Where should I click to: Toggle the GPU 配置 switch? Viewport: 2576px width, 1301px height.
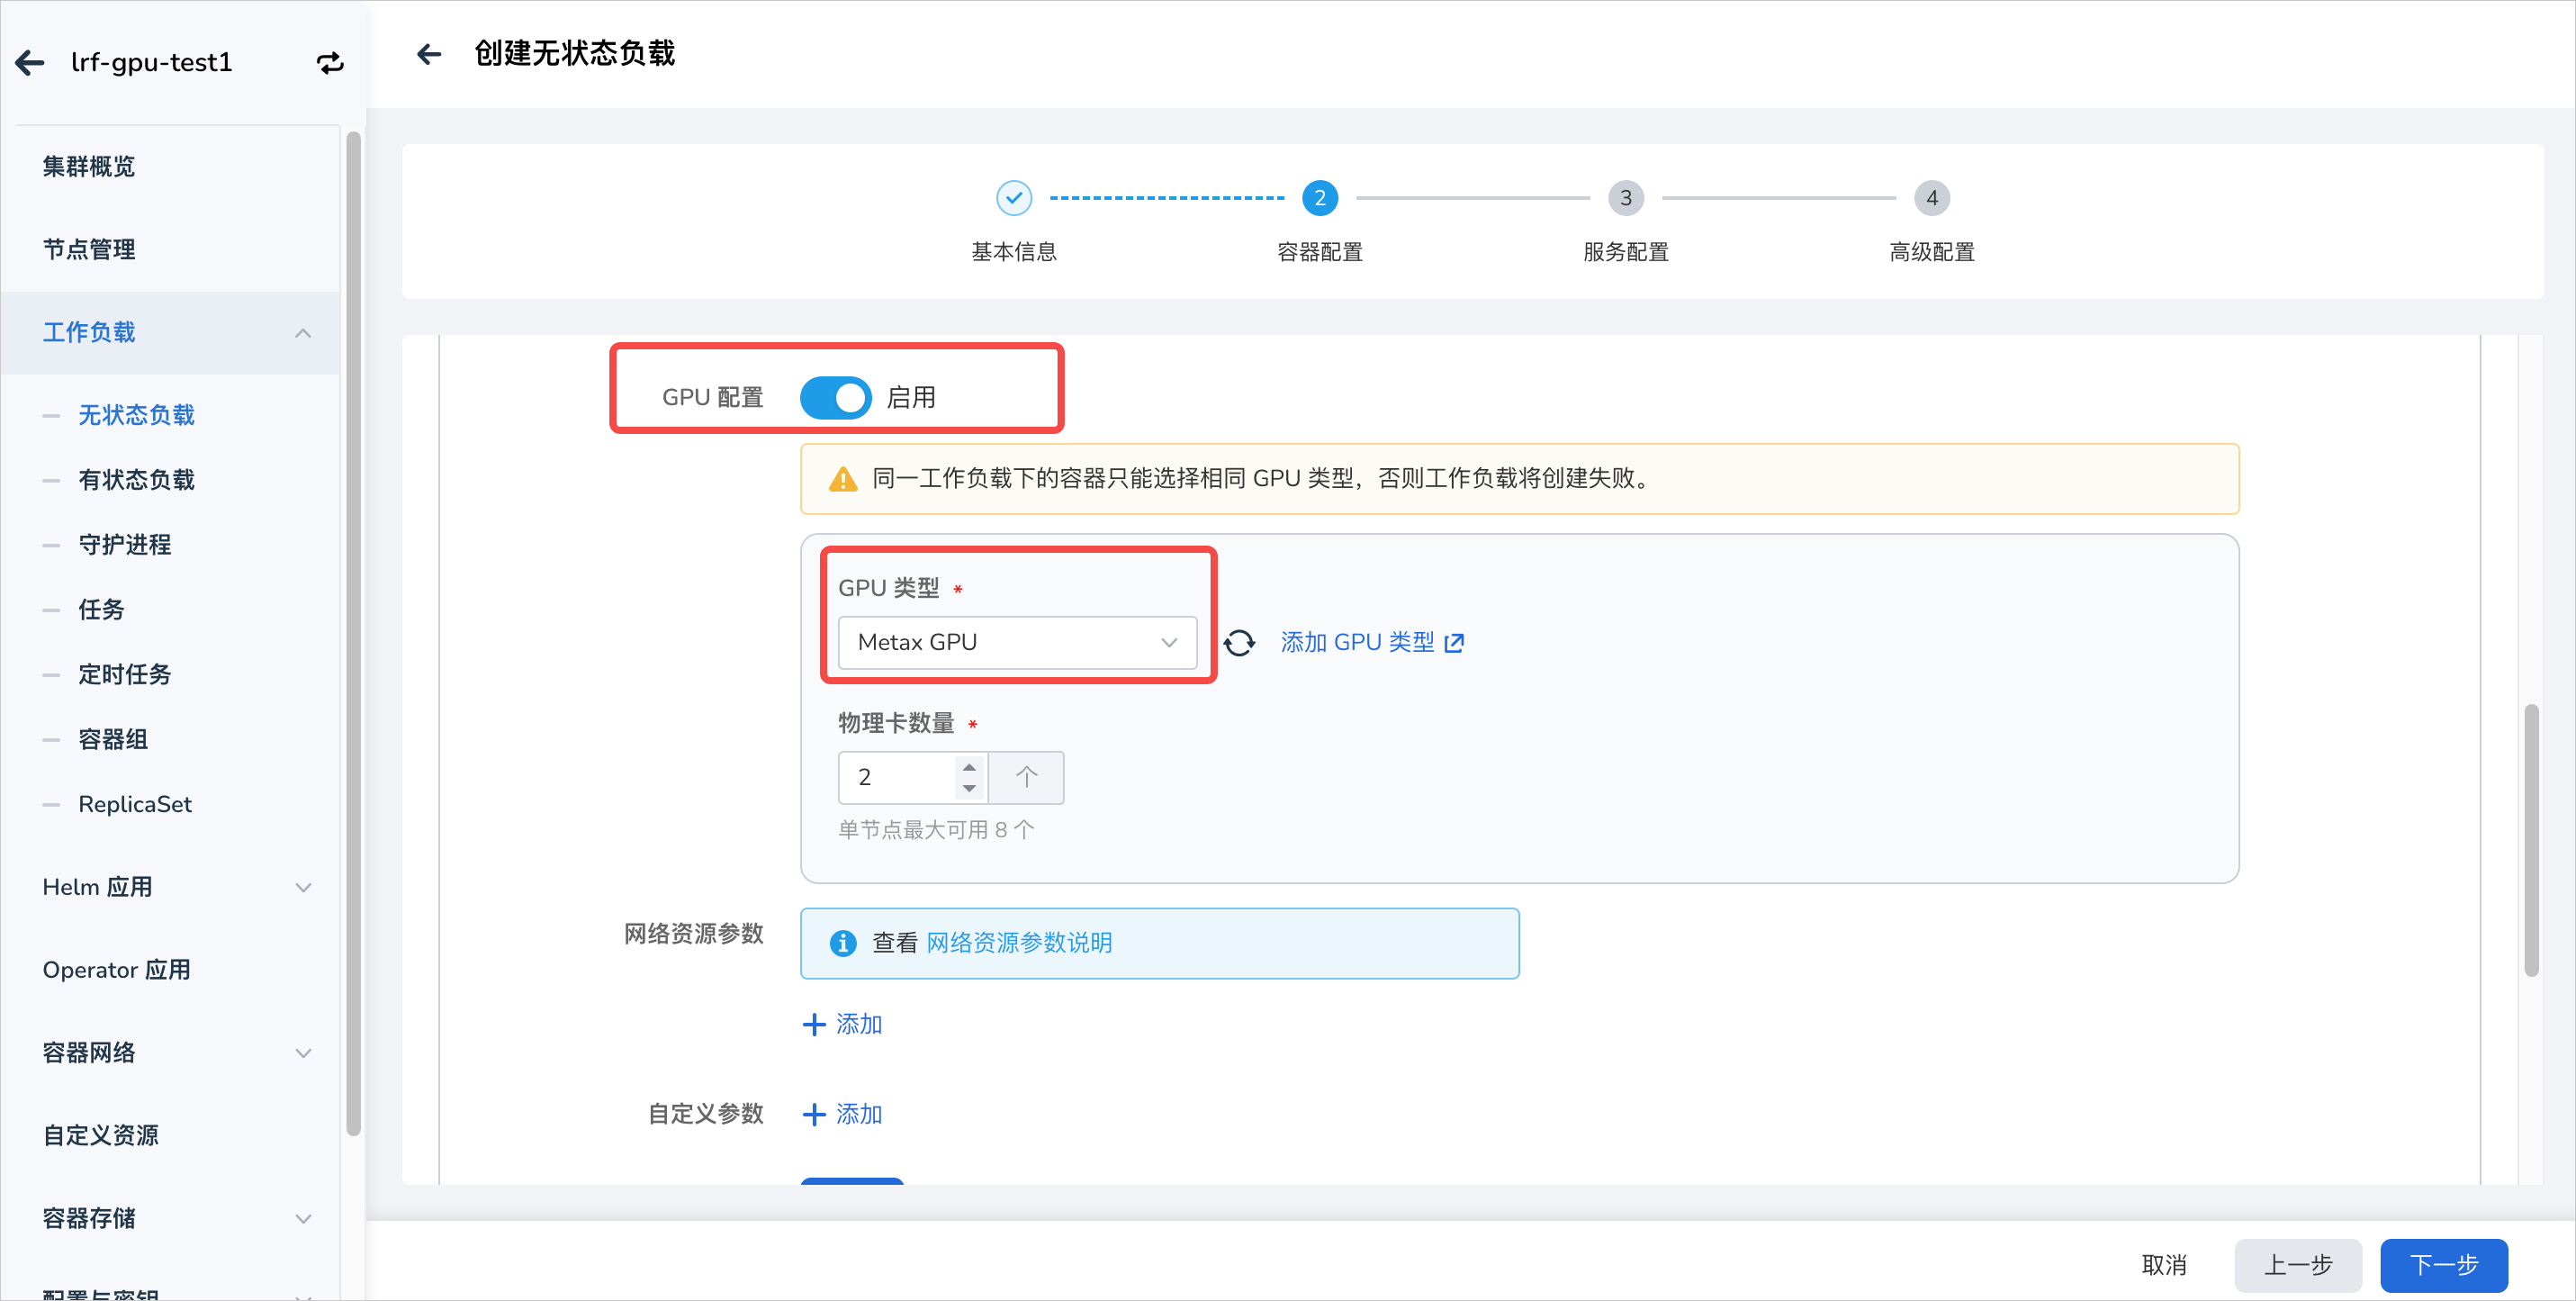pos(835,398)
